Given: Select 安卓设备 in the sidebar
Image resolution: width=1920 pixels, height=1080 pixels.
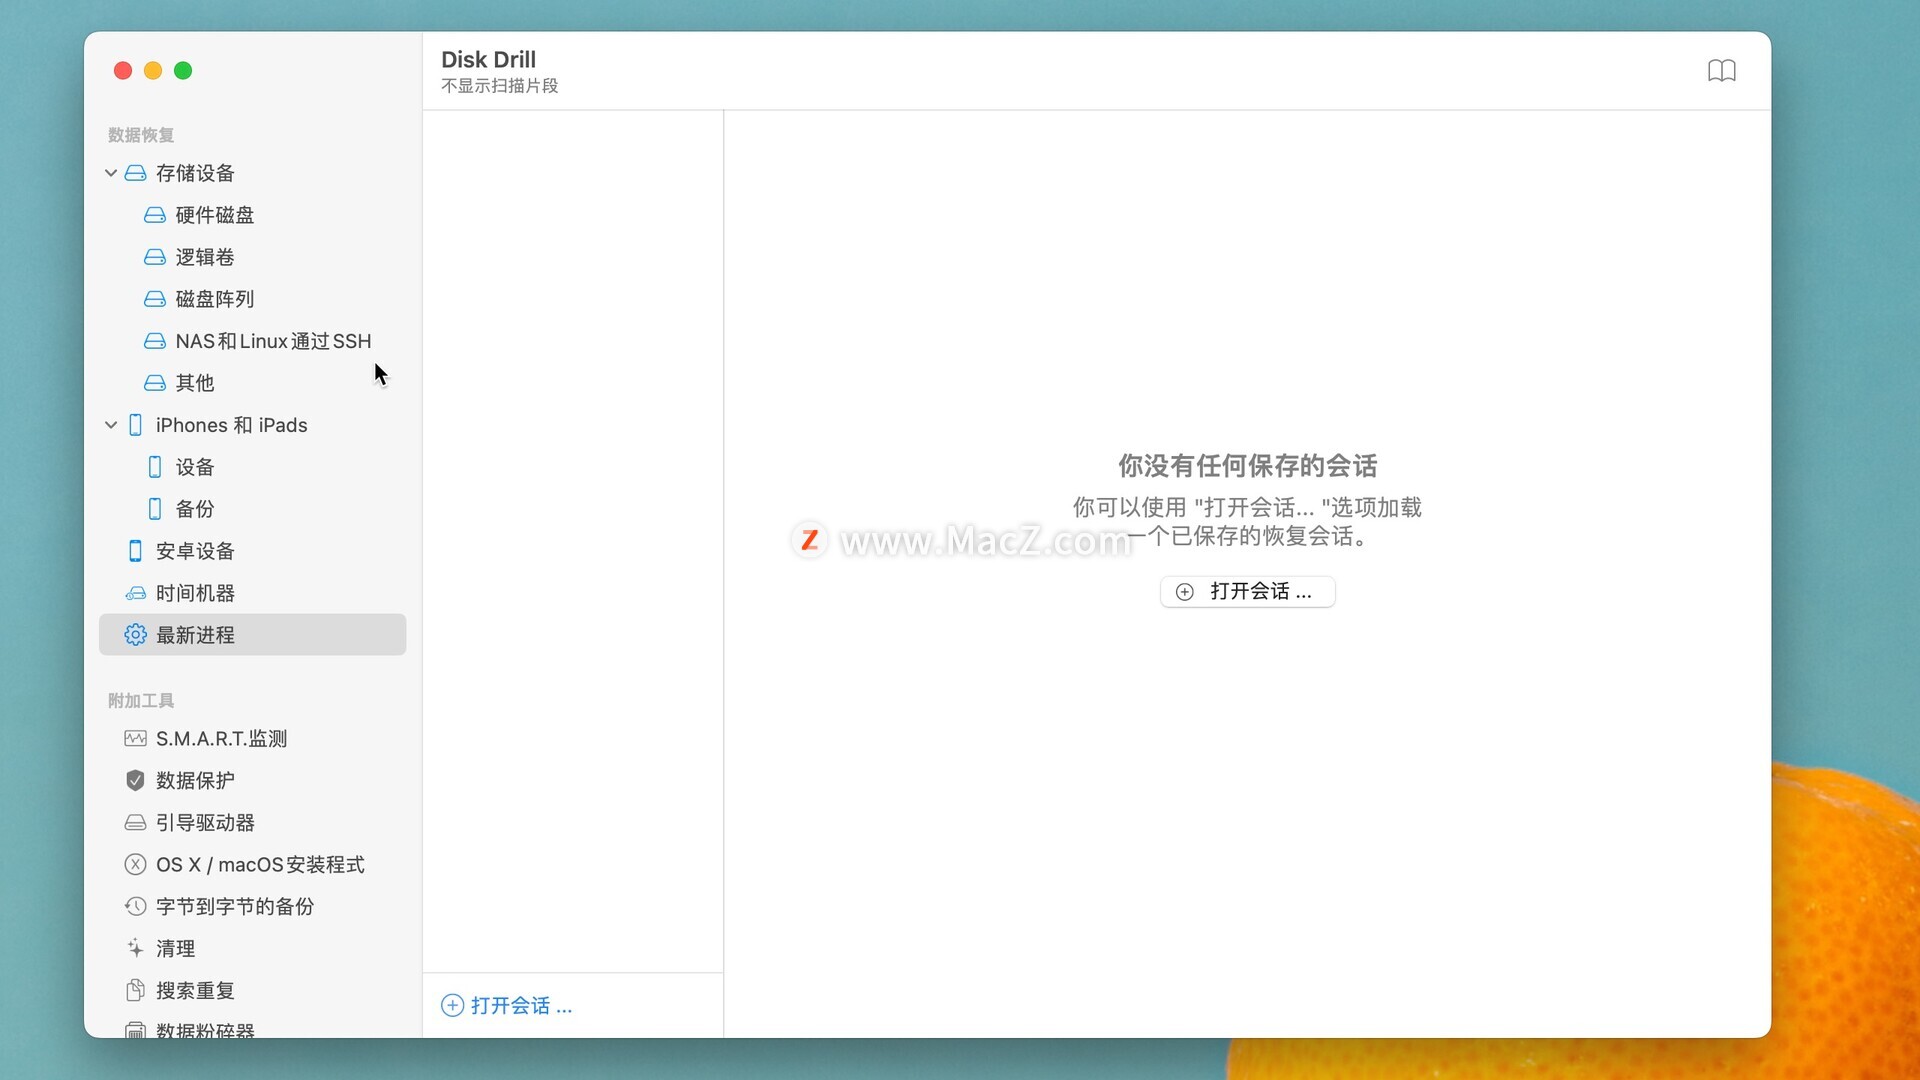Looking at the screenshot, I should coord(195,551).
